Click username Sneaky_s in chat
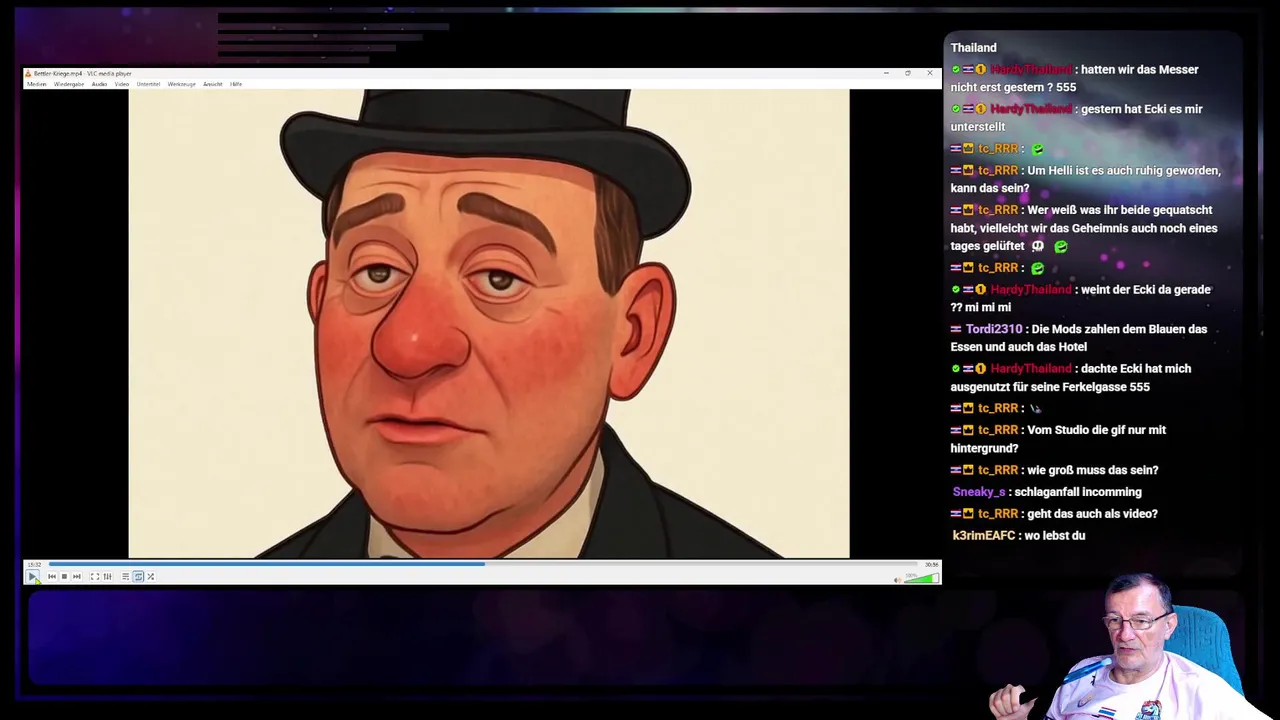This screenshot has width=1280, height=720. (978, 492)
